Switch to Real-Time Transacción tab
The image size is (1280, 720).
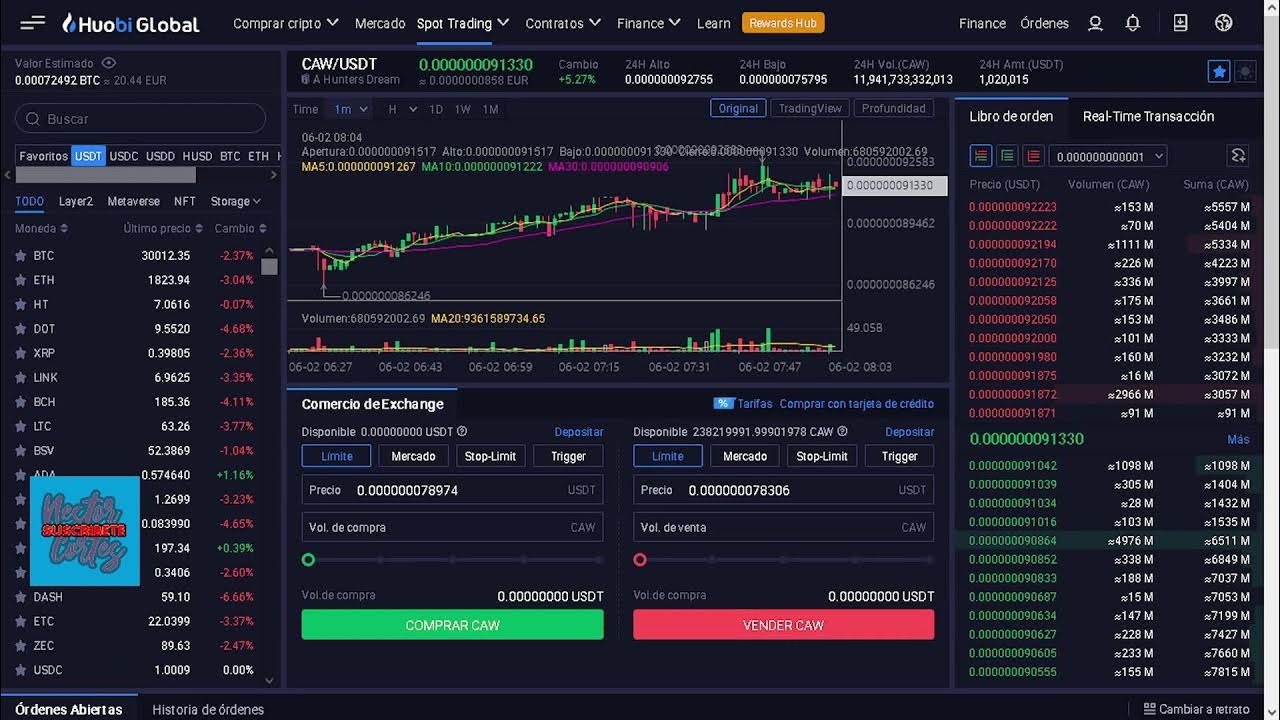pos(1148,116)
